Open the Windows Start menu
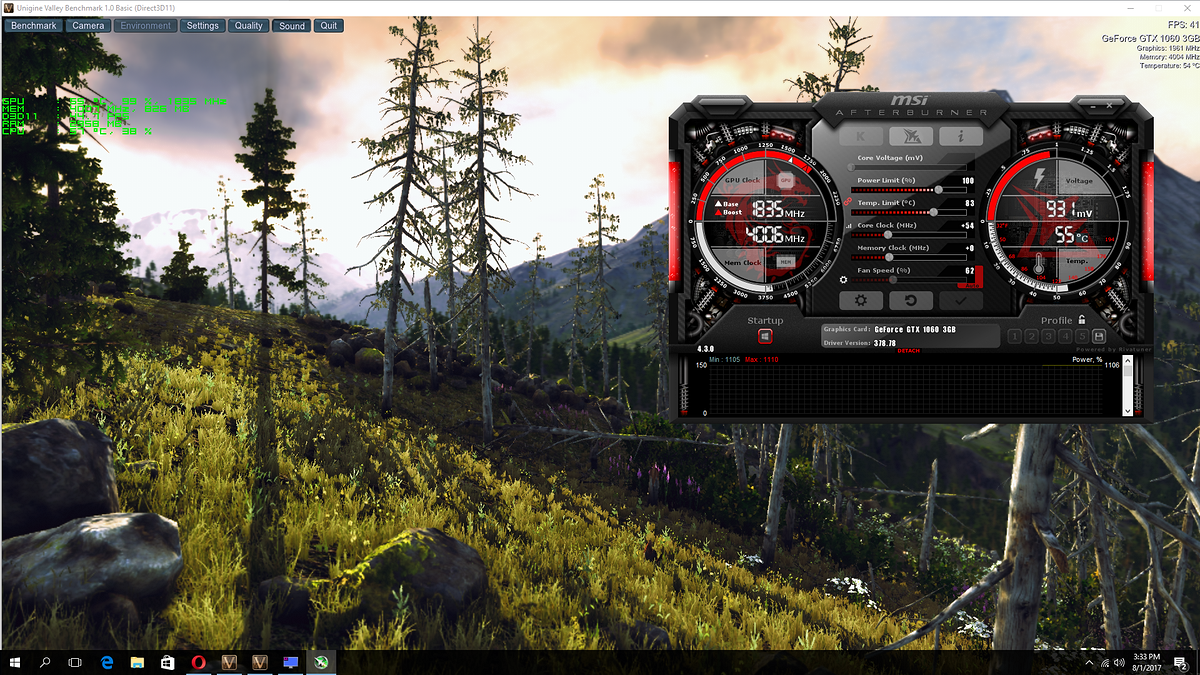 (x=16, y=662)
